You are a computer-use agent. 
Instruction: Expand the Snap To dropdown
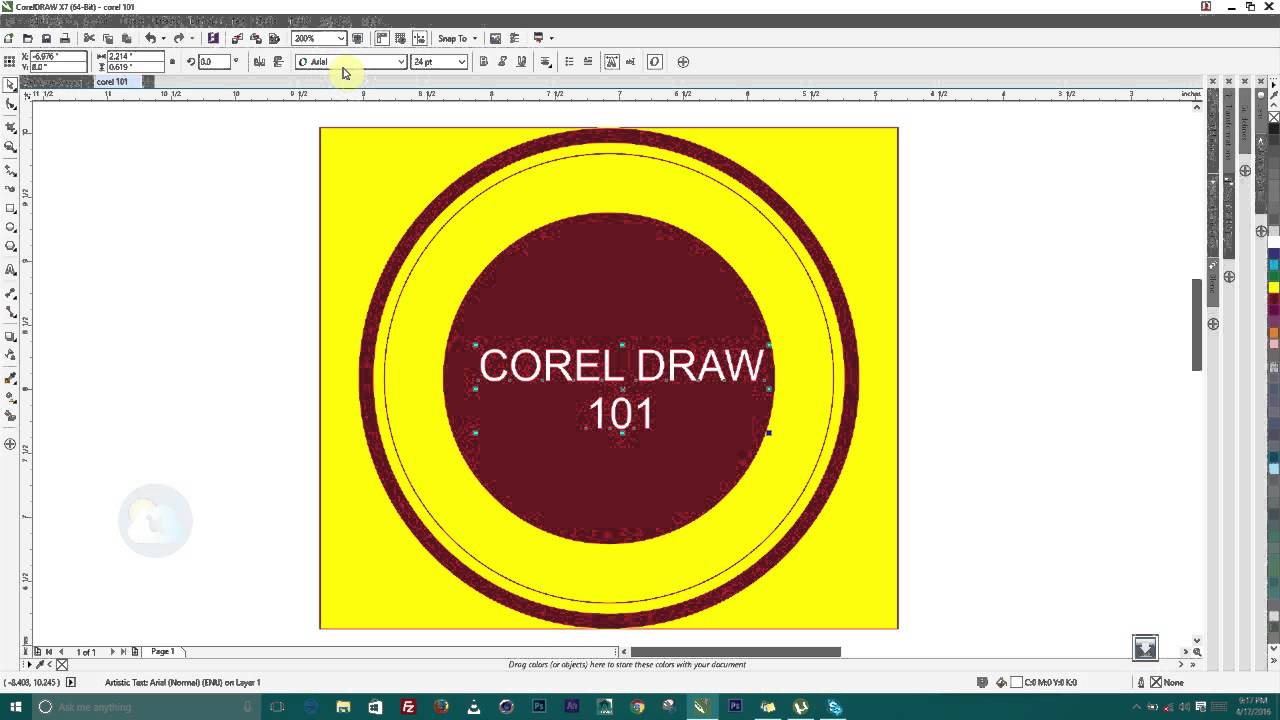473,39
